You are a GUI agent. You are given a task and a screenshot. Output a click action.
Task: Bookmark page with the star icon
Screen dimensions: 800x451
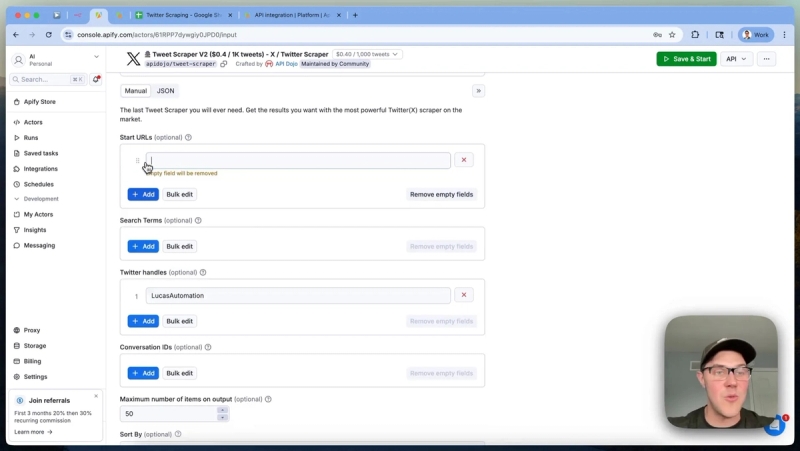672,35
